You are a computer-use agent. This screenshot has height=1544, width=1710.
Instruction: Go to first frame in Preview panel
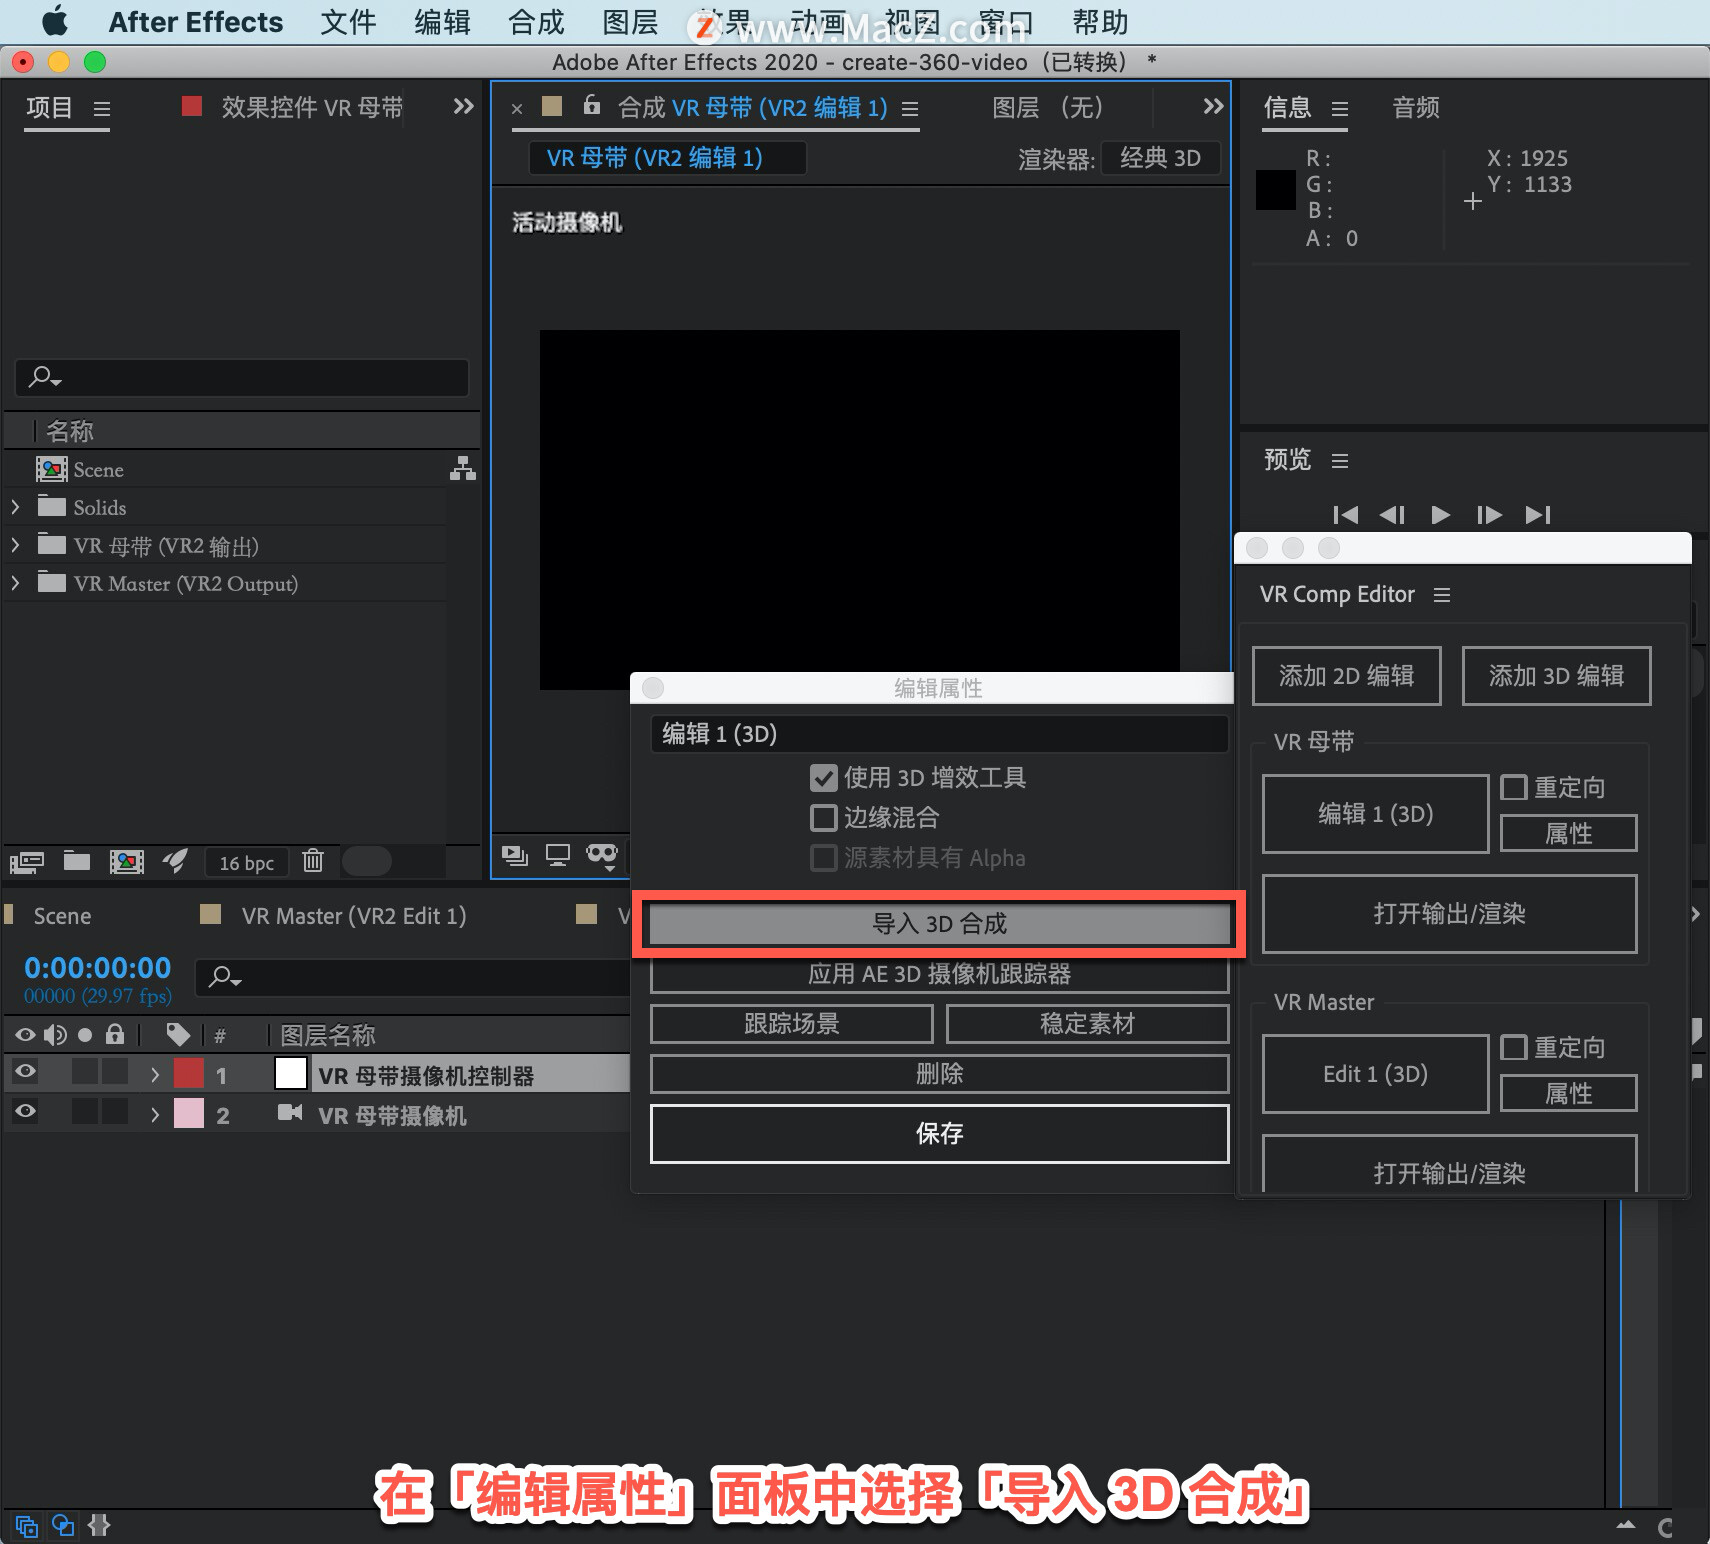(1346, 515)
